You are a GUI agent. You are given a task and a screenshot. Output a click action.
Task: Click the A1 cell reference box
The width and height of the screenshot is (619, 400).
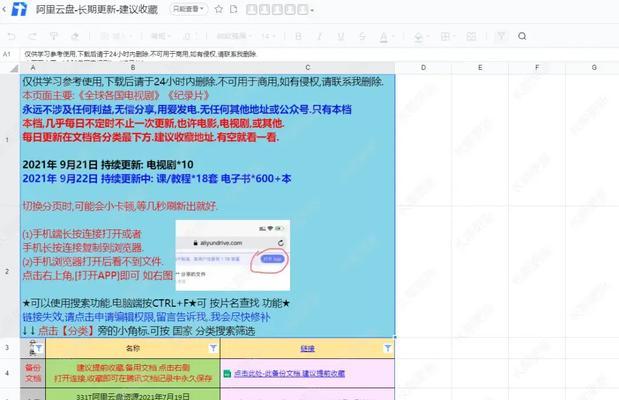(x=7, y=54)
